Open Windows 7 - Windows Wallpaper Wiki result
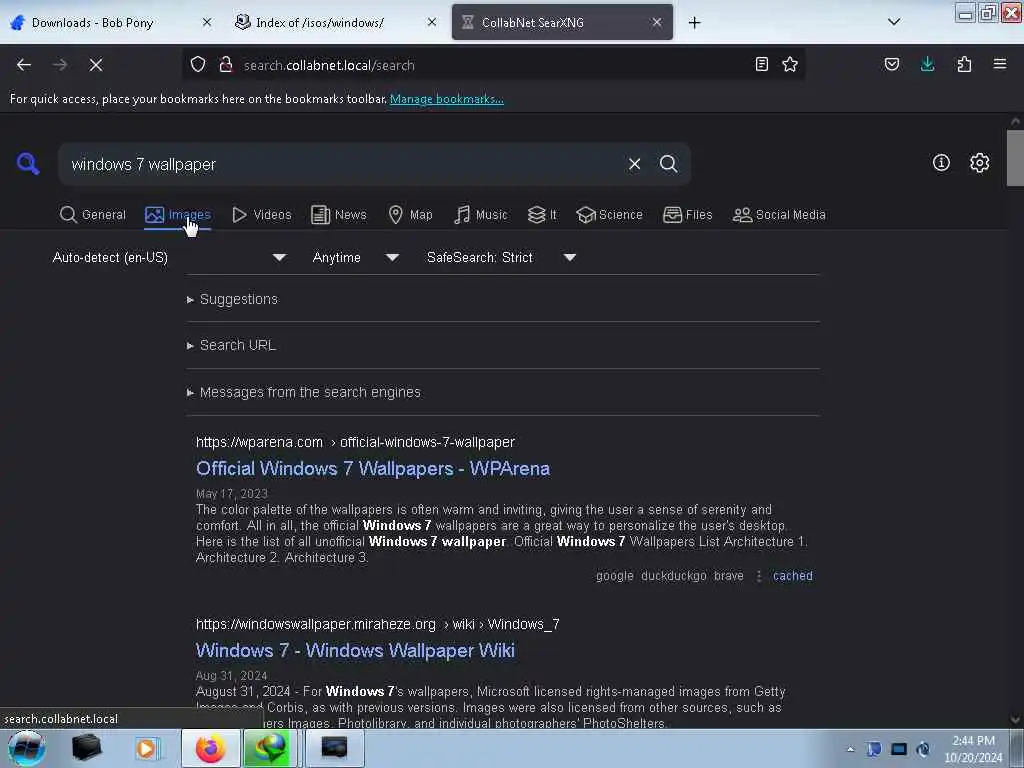The height and width of the screenshot is (768, 1024). click(x=355, y=650)
